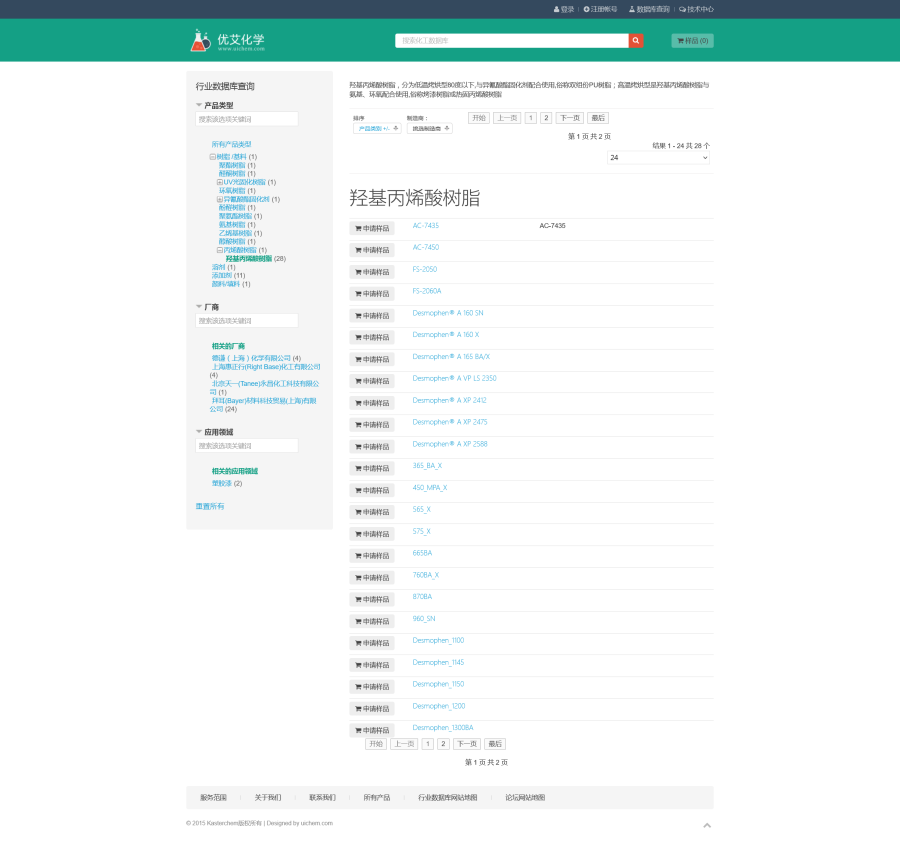
Task: Open 联系我们 in the footer menu
Action: (322, 798)
